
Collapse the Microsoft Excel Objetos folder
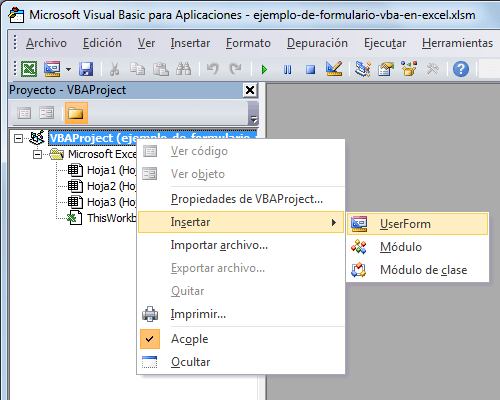(x=37, y=154)
